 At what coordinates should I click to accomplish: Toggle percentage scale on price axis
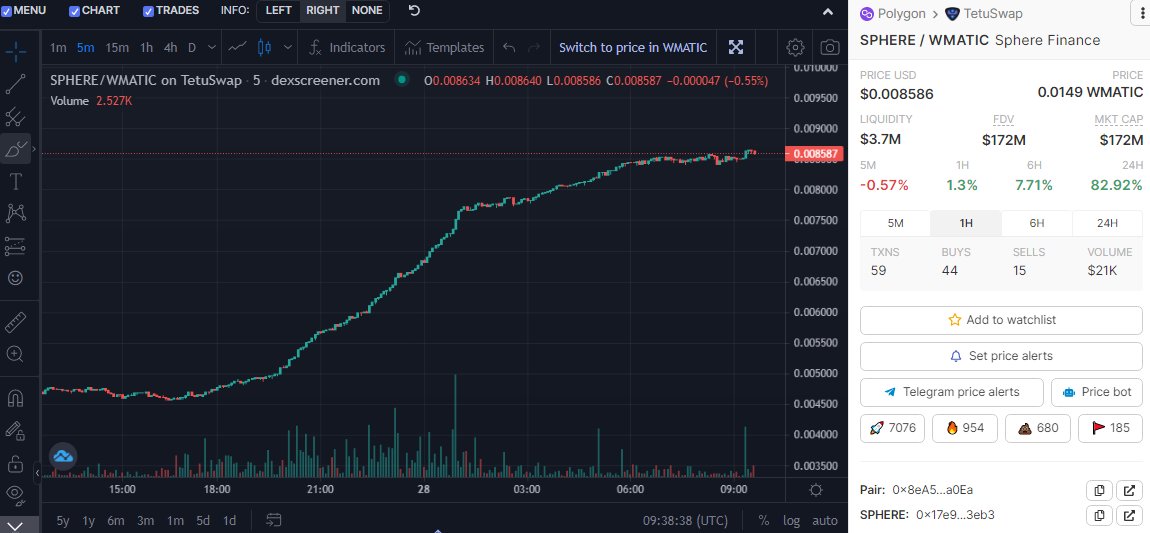(763, 521)
